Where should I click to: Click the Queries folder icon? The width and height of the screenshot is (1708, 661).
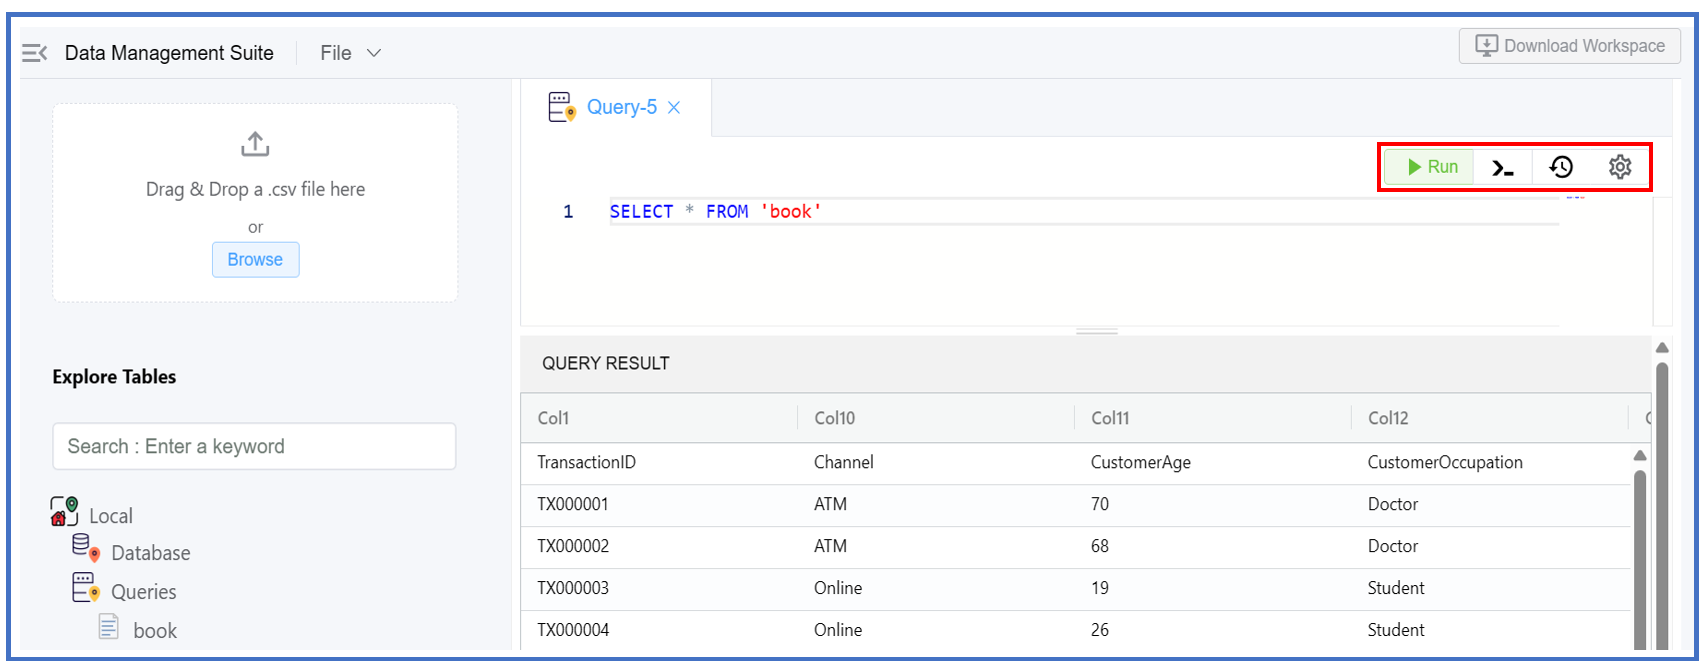[86, 588]
